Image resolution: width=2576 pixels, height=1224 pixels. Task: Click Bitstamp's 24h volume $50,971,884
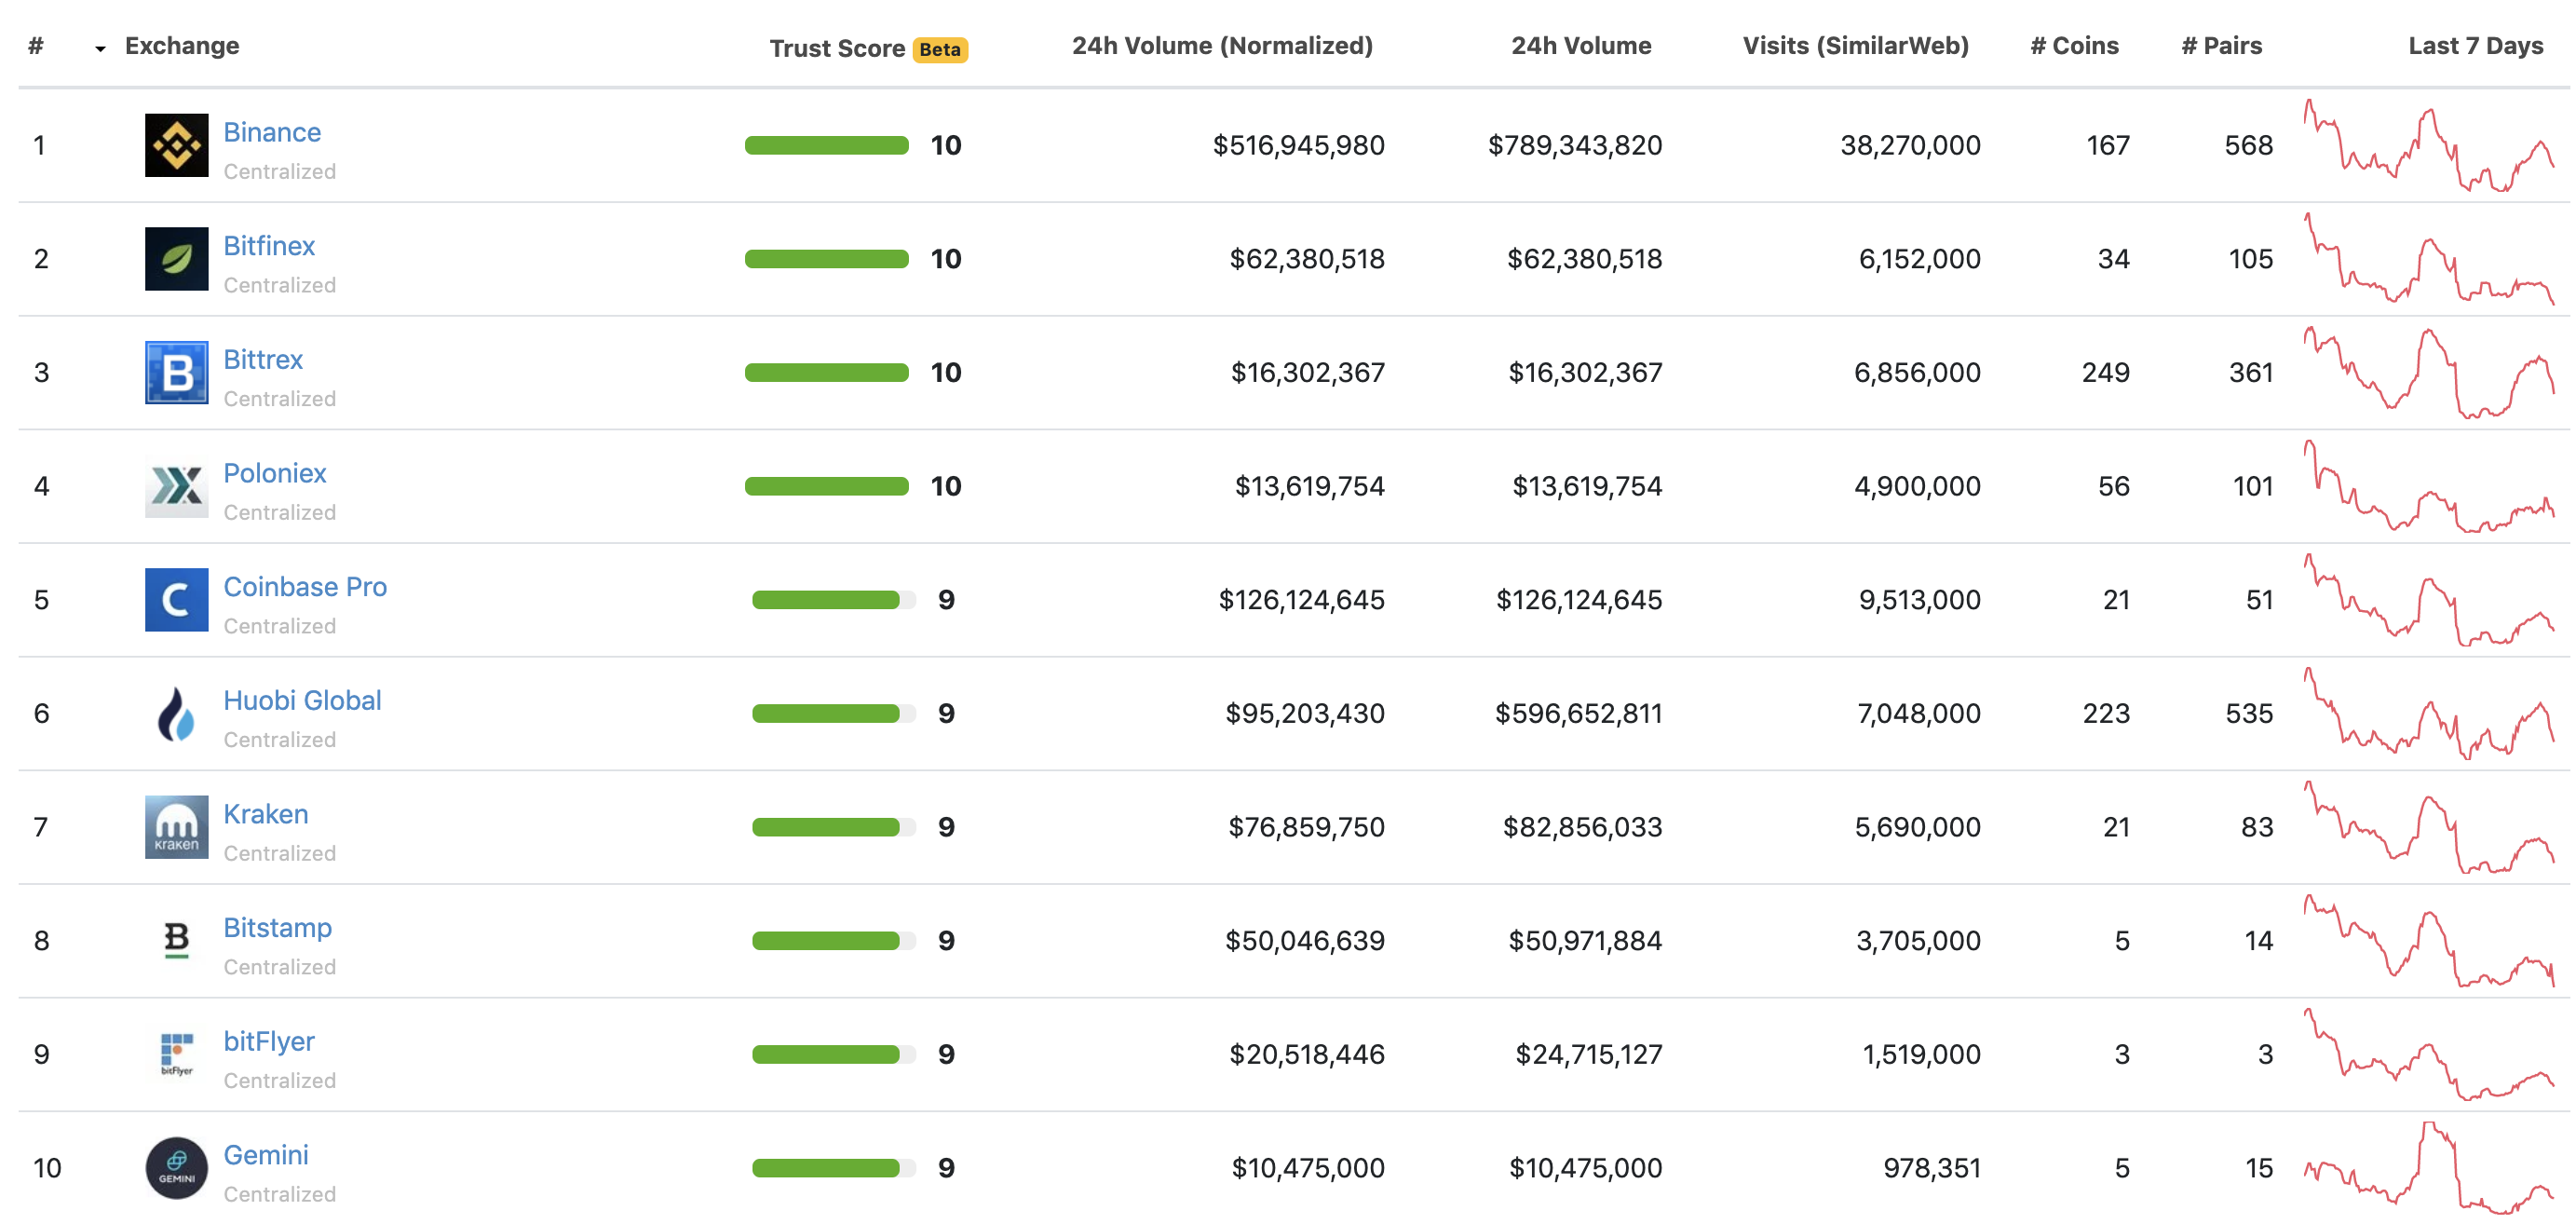coord(1585,940)
